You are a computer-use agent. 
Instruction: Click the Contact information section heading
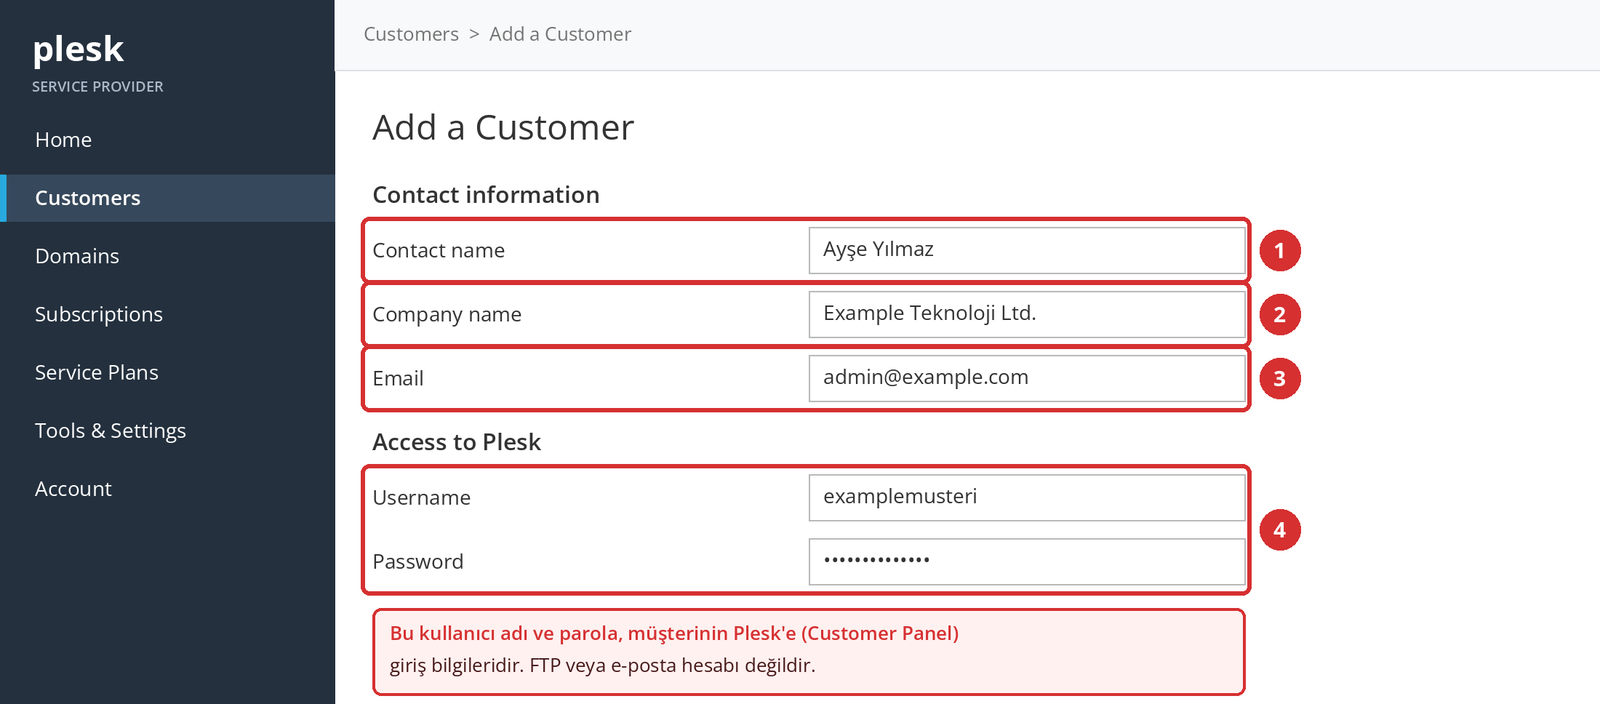[486, 195]
